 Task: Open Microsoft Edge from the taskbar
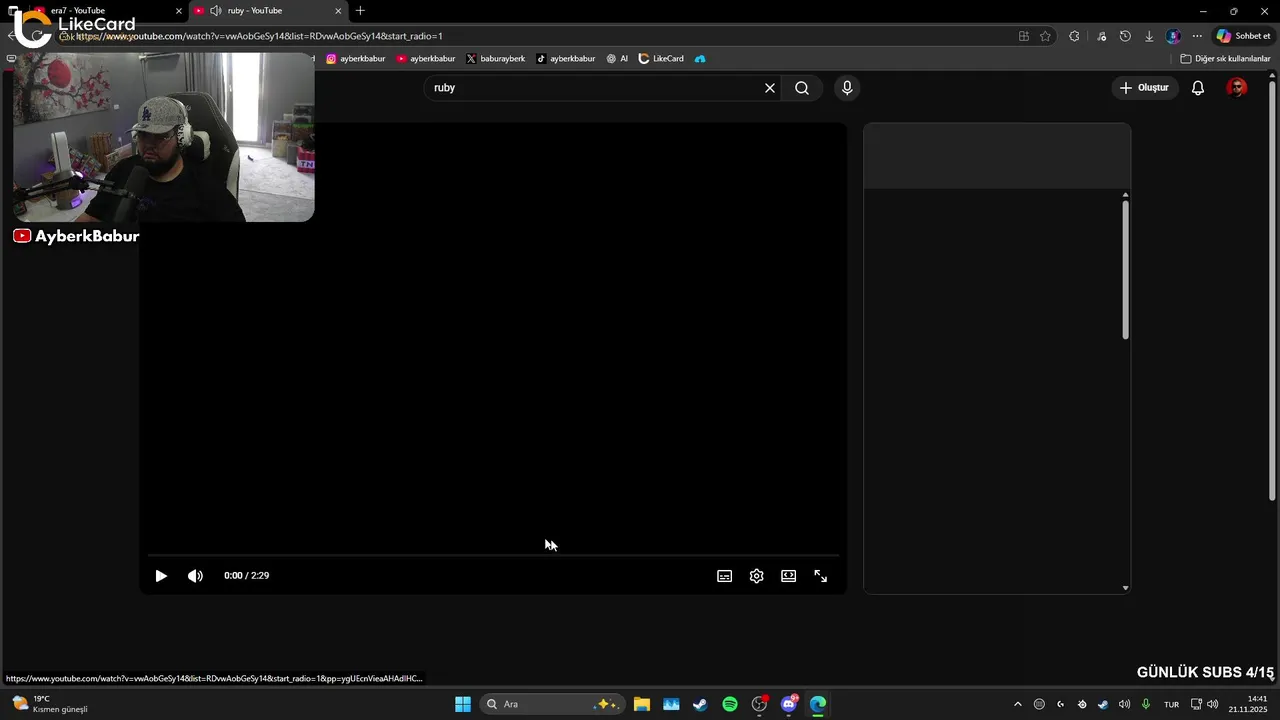818,704
